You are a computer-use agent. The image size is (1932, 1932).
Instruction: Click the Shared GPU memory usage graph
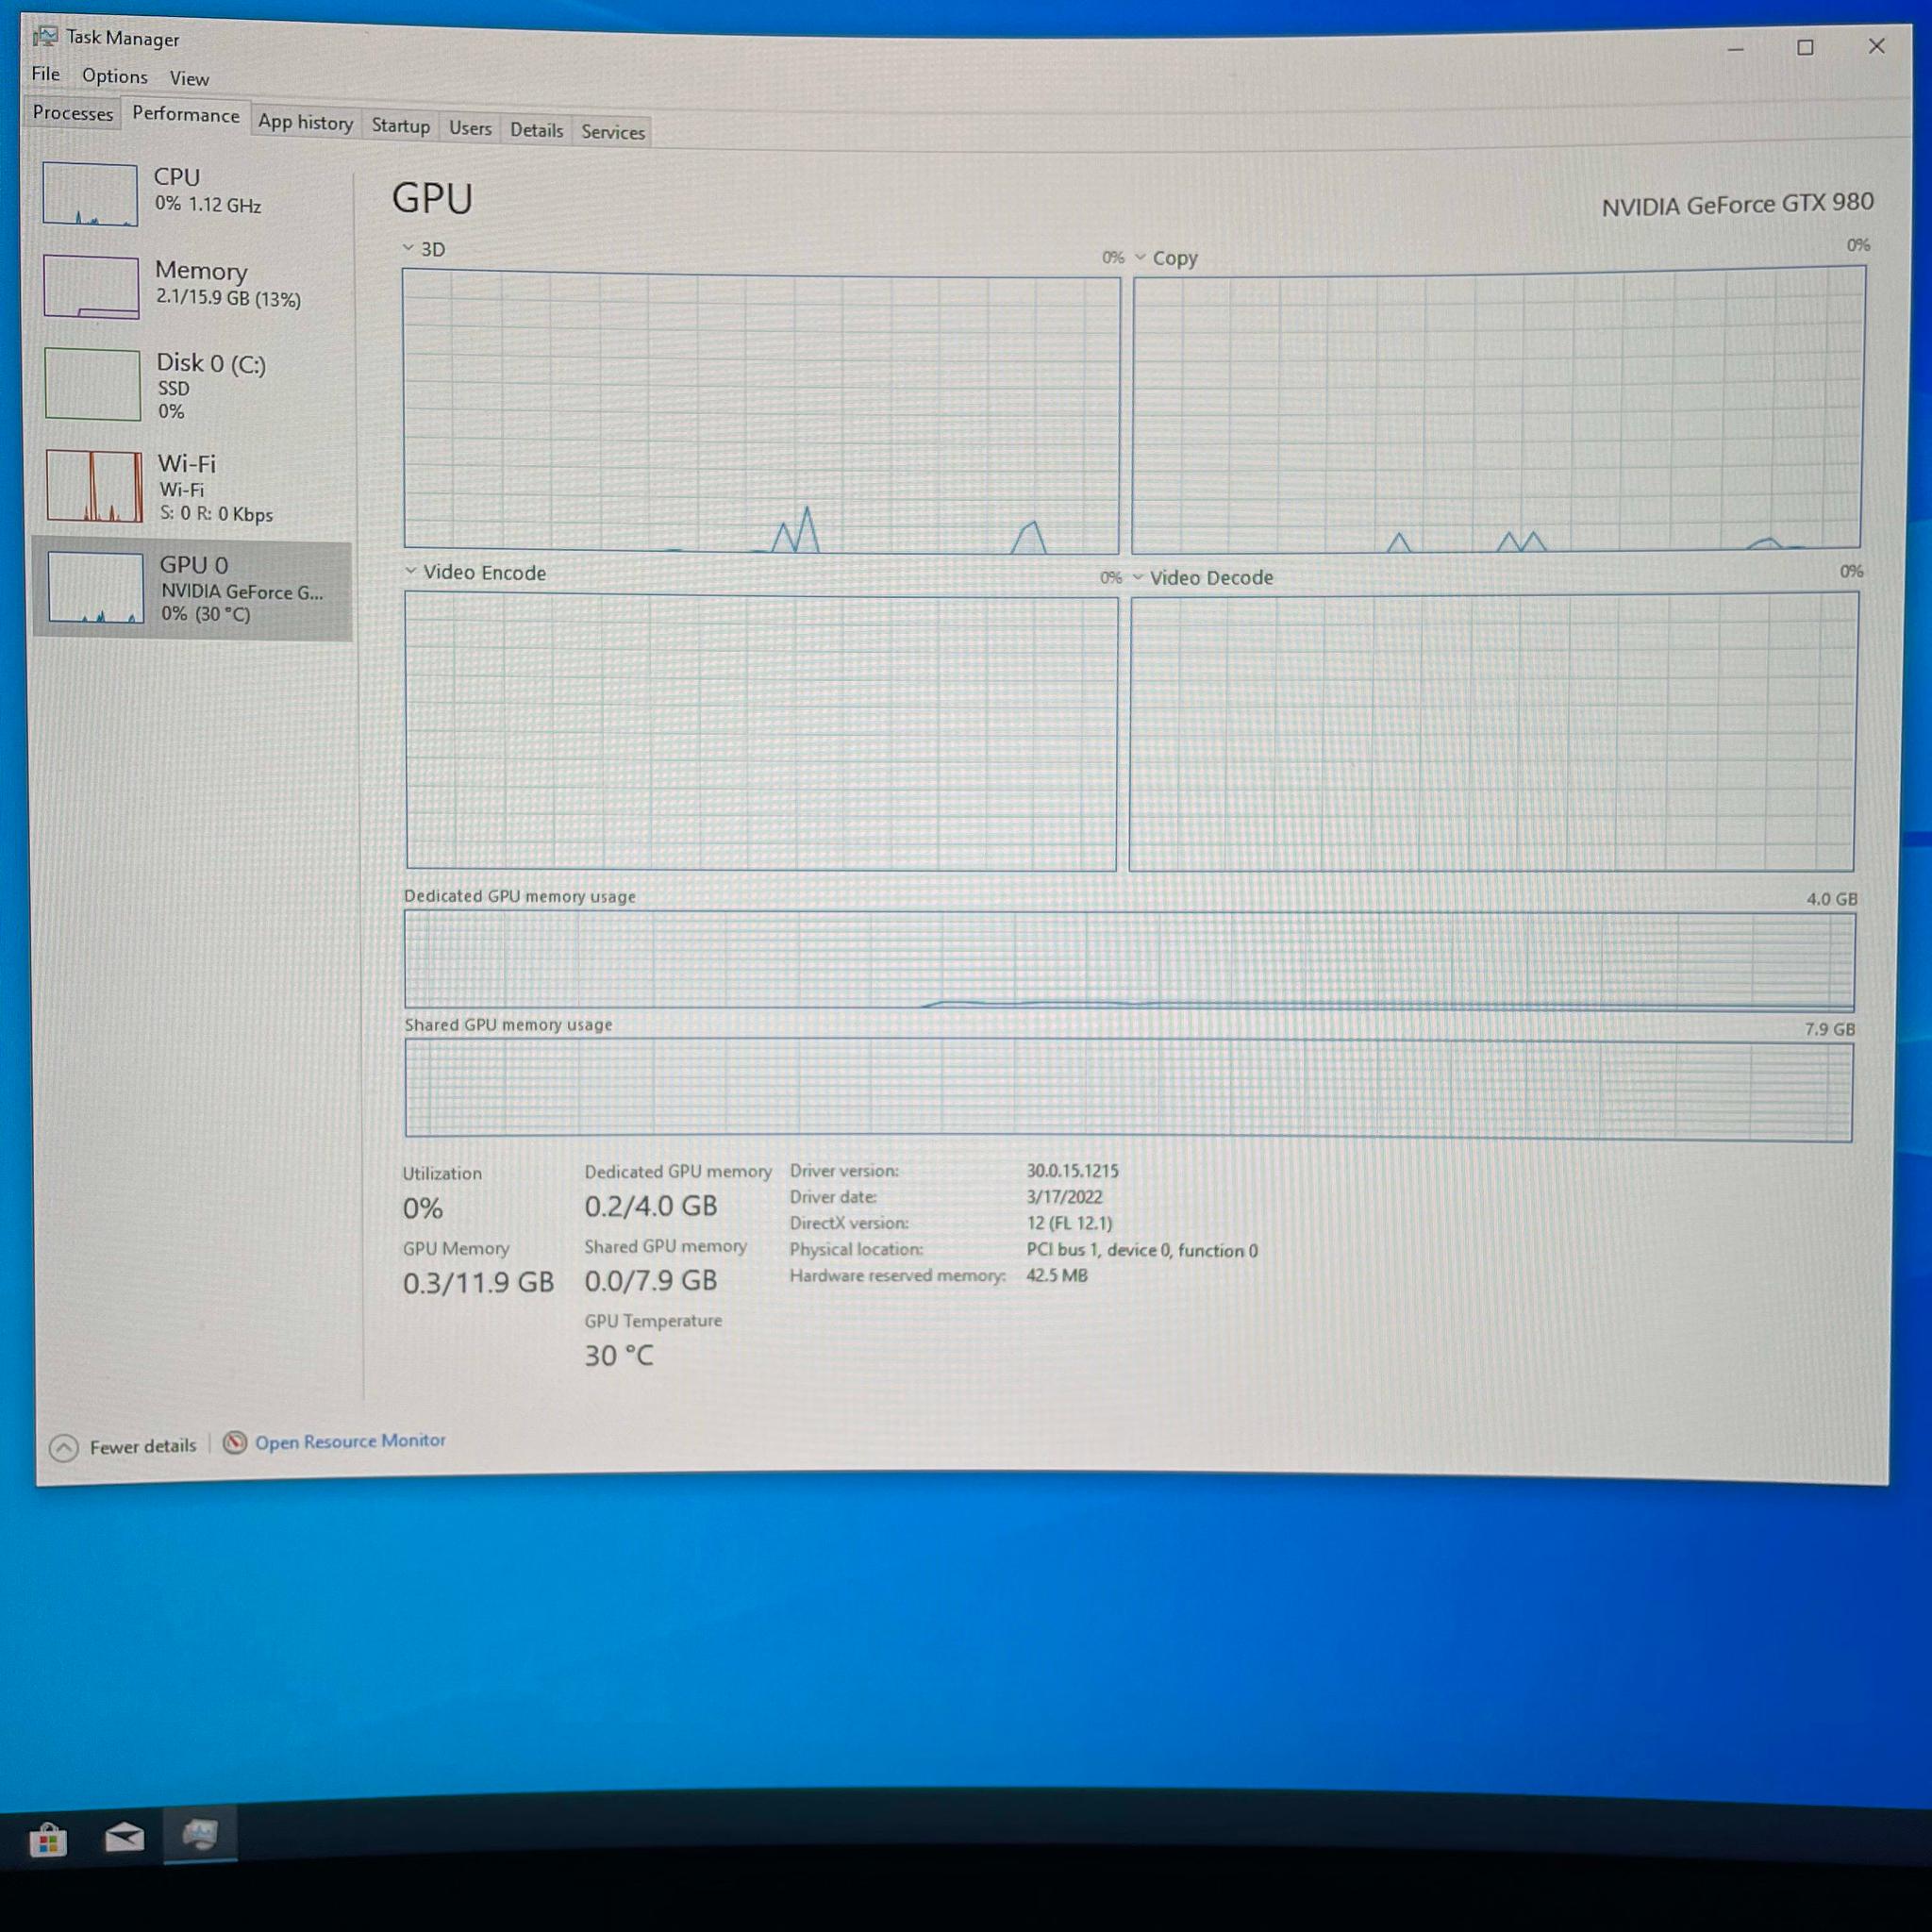tap(1129, 1090)
